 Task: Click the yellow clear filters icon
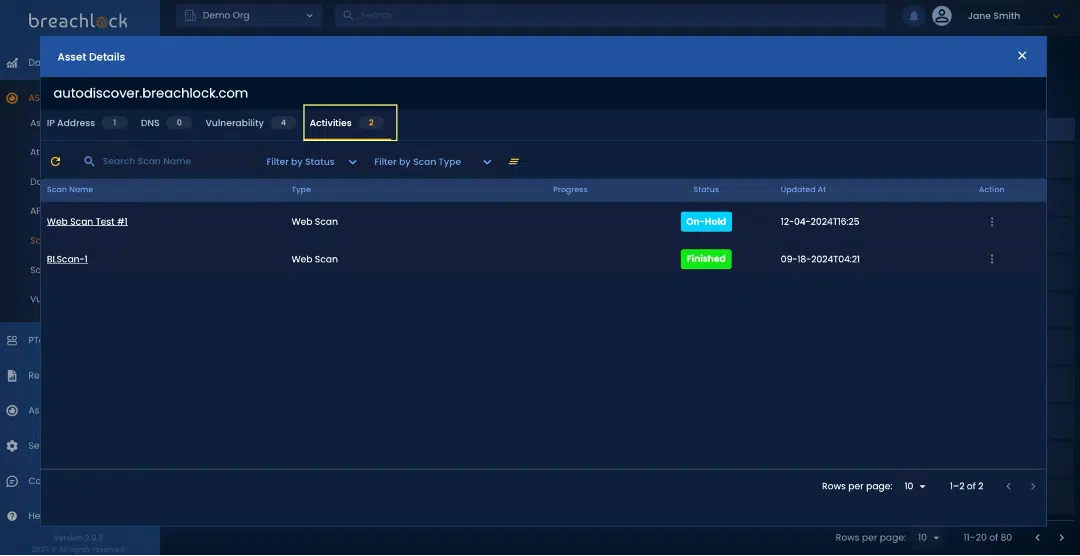[x=514, y=161]
